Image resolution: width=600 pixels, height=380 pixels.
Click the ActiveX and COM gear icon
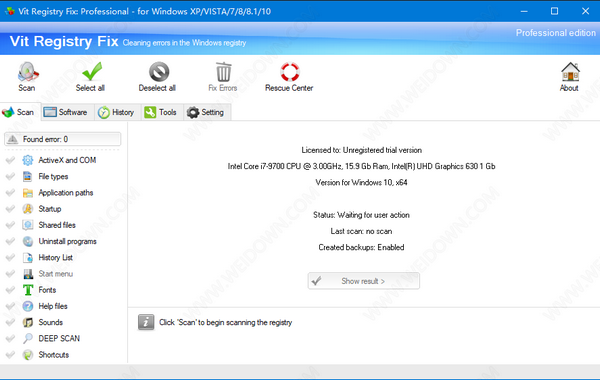(28, 160)
